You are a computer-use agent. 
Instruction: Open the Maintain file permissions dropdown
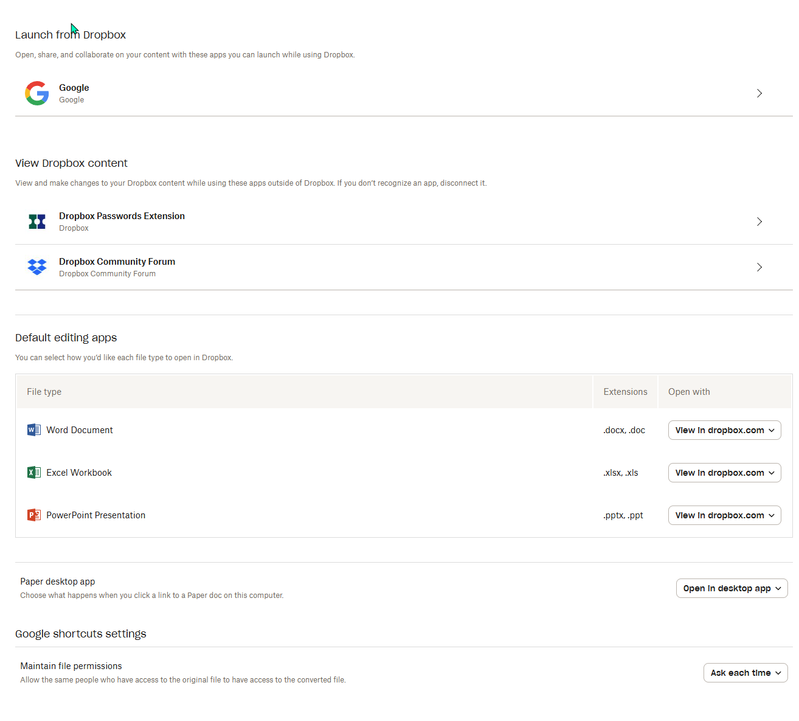tap(745, 673)
